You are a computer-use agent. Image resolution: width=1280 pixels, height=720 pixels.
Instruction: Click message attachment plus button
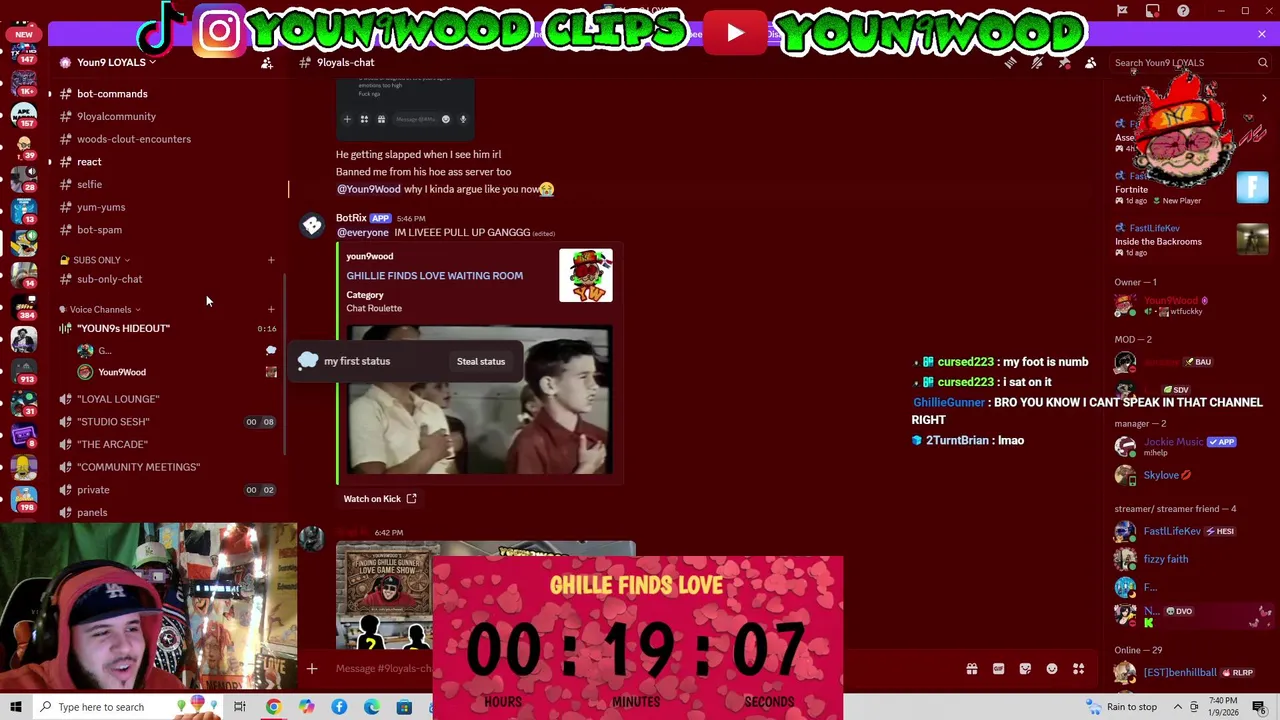(312, 668)
